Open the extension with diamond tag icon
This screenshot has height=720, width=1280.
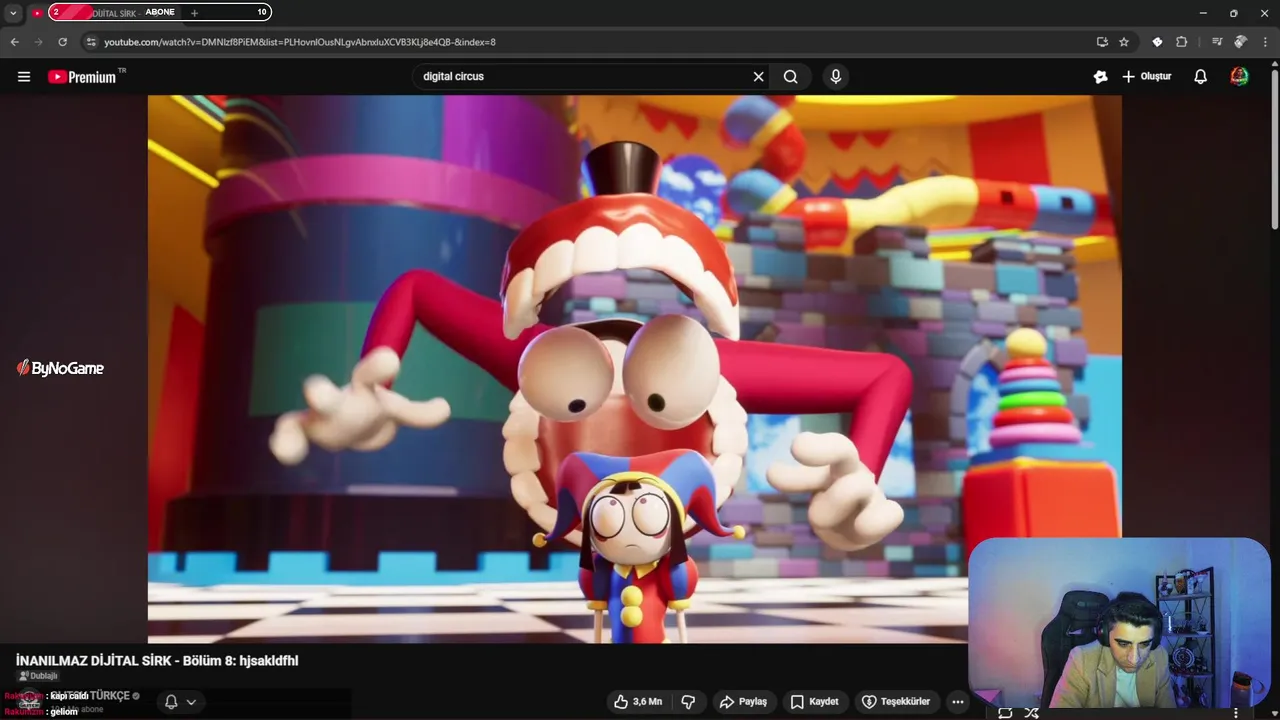point(1157,42)
